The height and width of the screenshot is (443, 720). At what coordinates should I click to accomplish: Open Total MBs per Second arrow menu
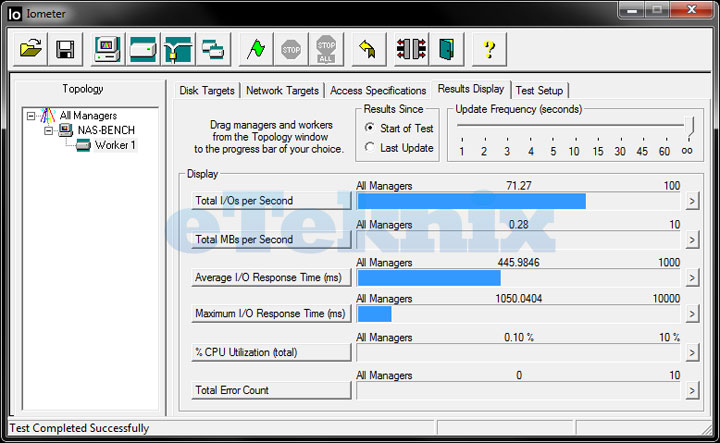click(692, 240)
